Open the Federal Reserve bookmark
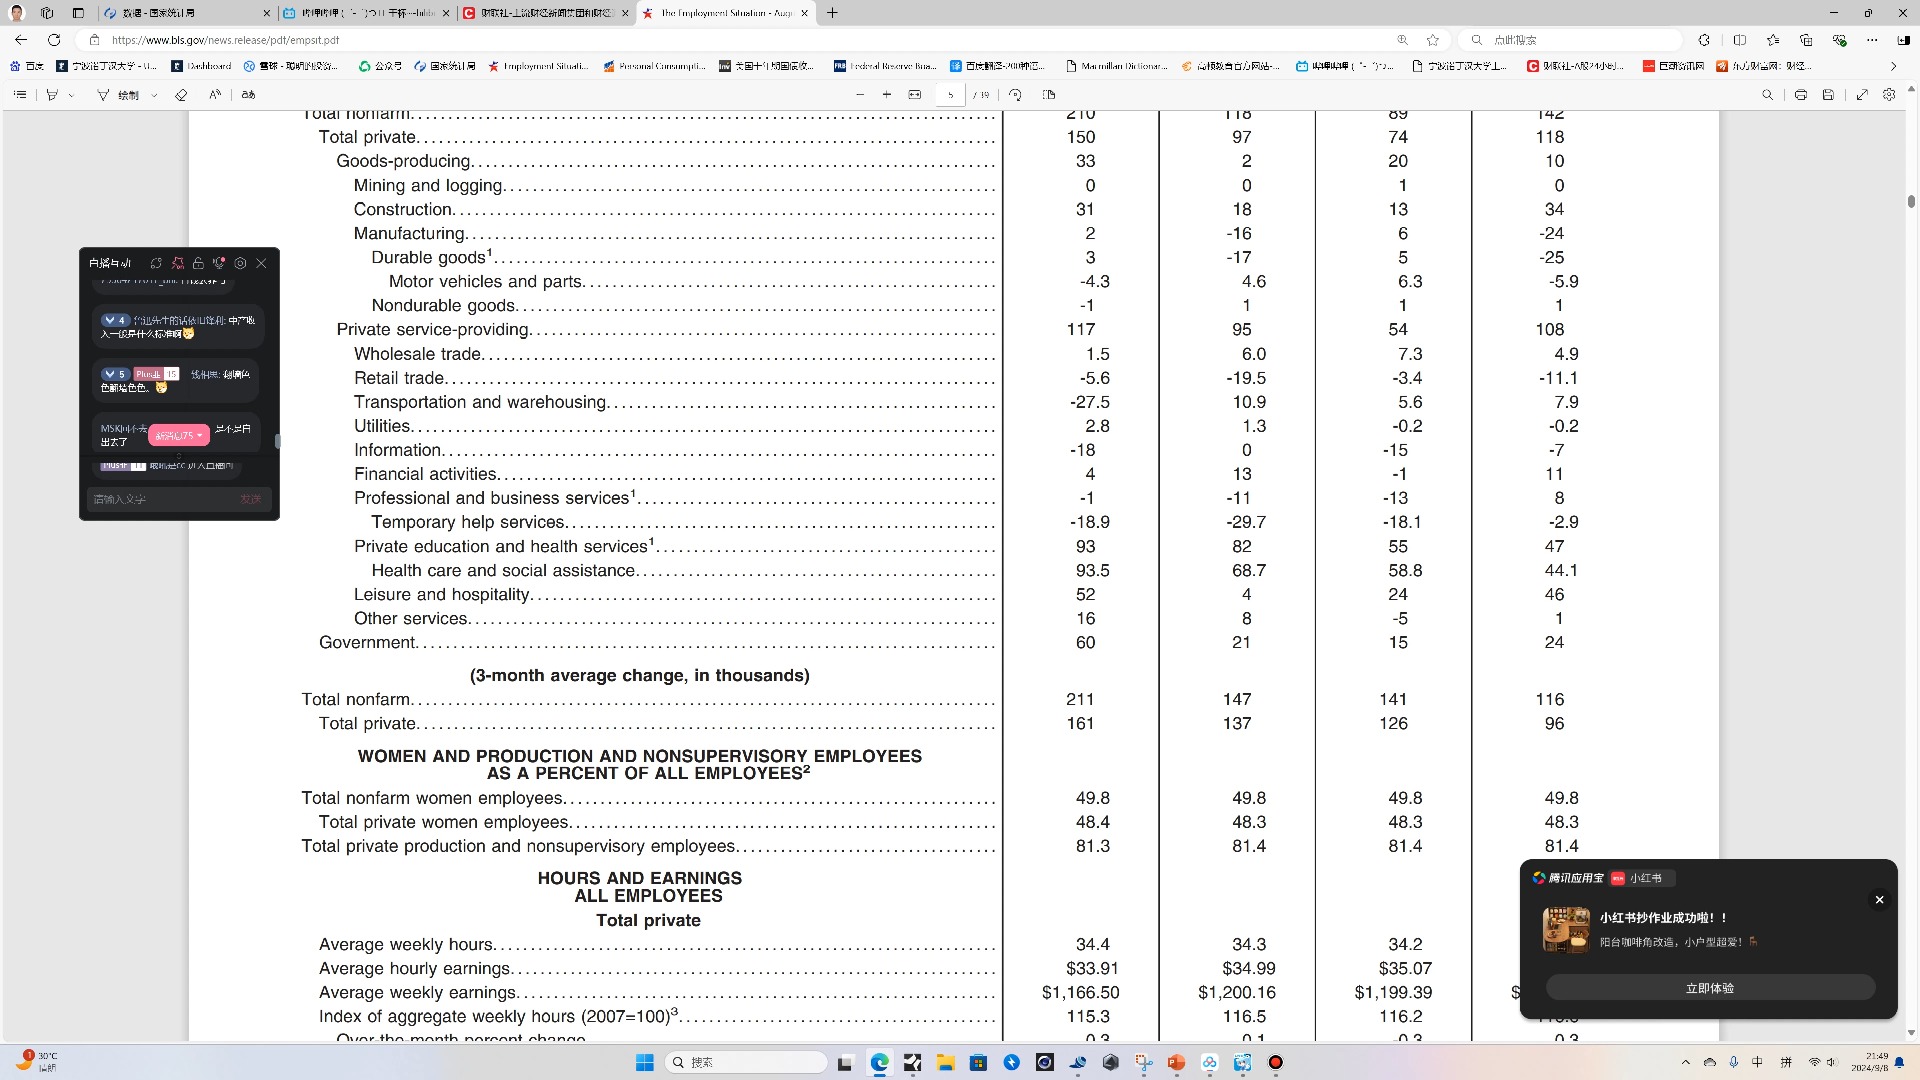The image size is (1920, 1080). (885, 66)
